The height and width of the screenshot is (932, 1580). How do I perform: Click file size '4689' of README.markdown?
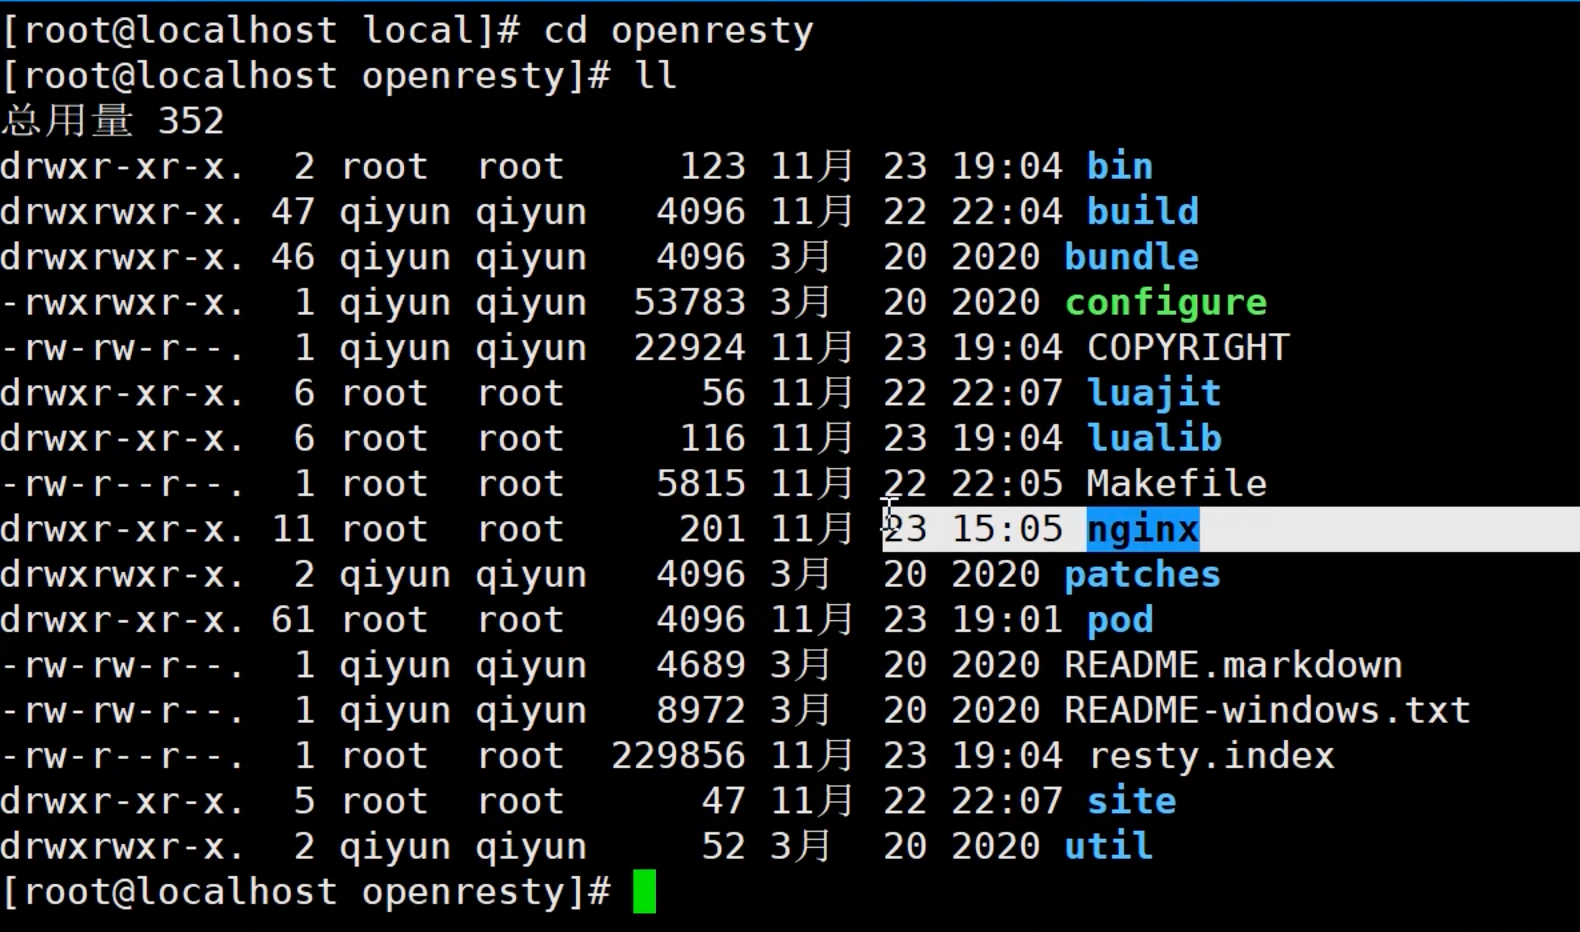coord(701,665)
